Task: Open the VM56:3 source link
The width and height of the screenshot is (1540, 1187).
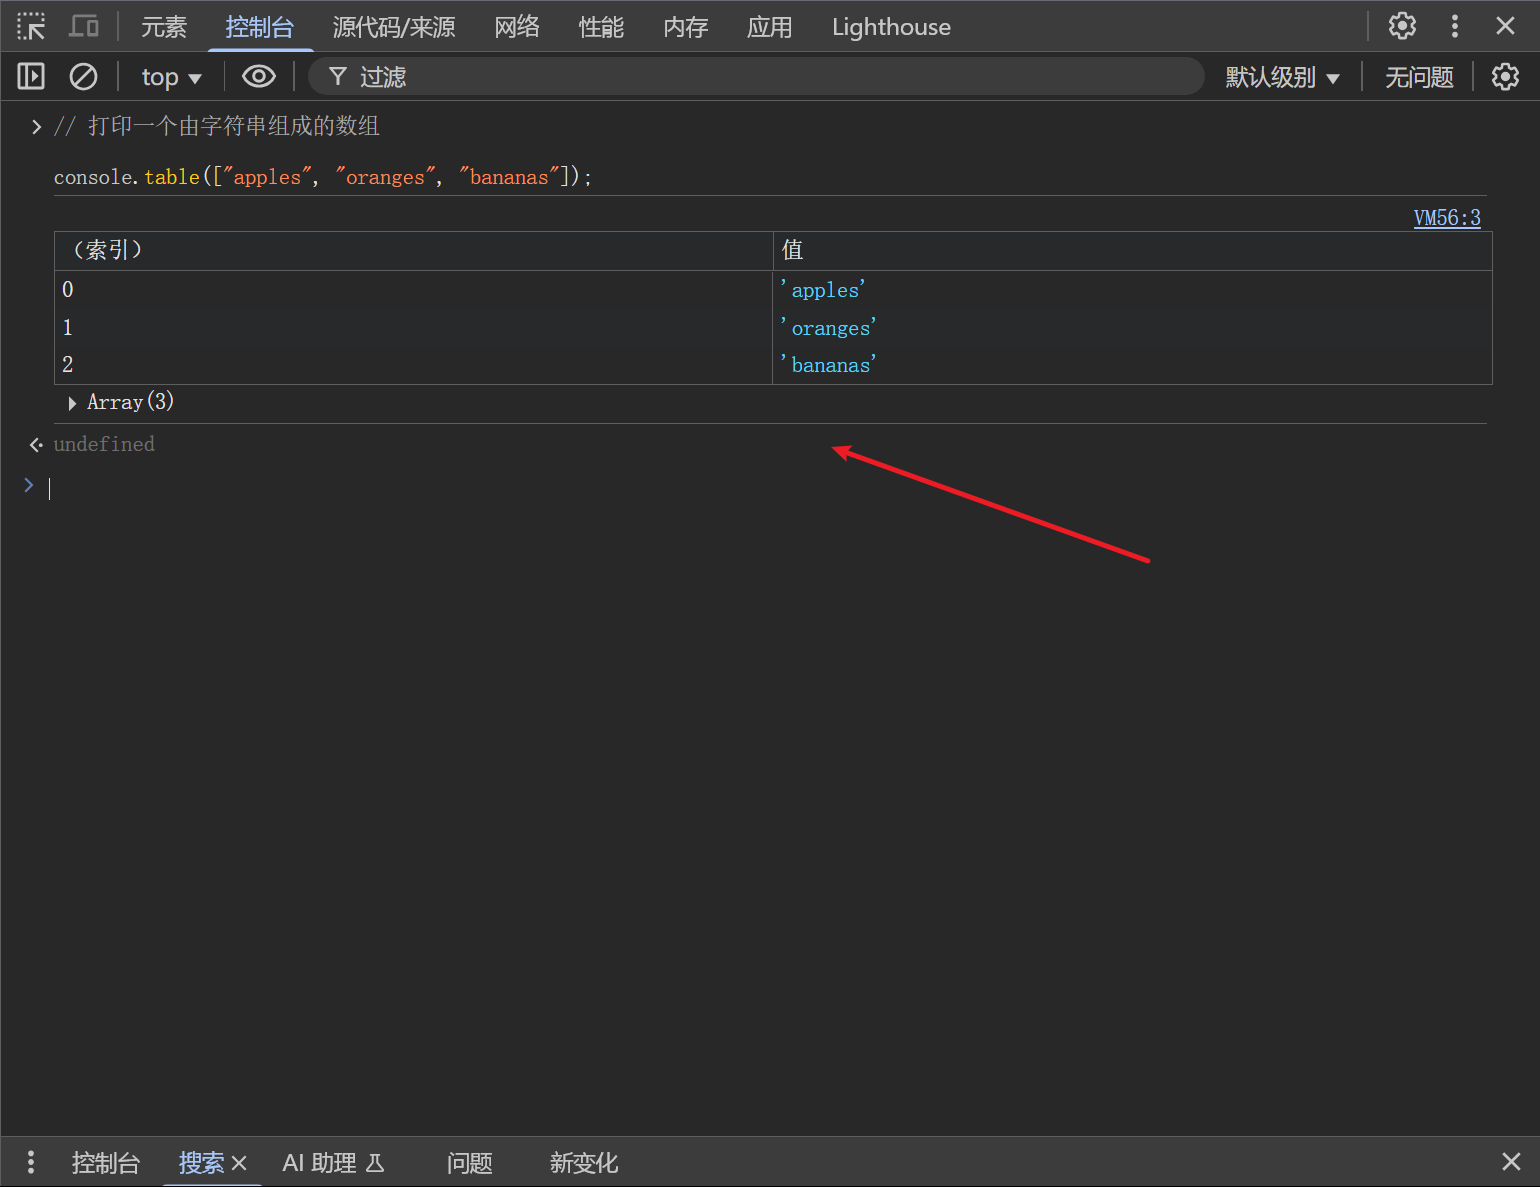Action: (1446, 218)
